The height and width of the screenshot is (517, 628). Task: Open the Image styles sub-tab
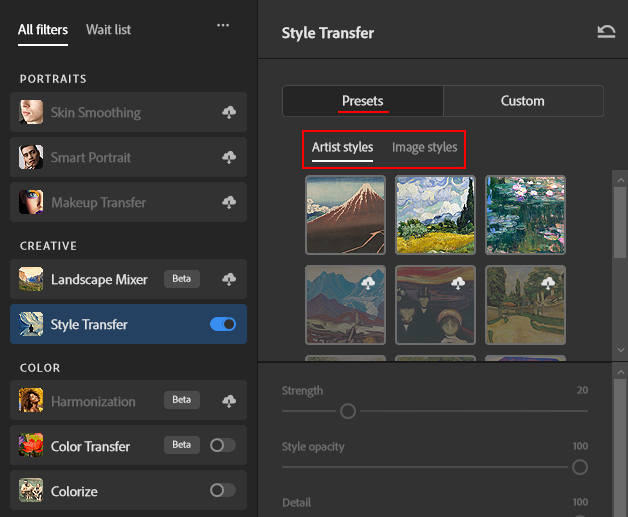click(x=425, y=147)
